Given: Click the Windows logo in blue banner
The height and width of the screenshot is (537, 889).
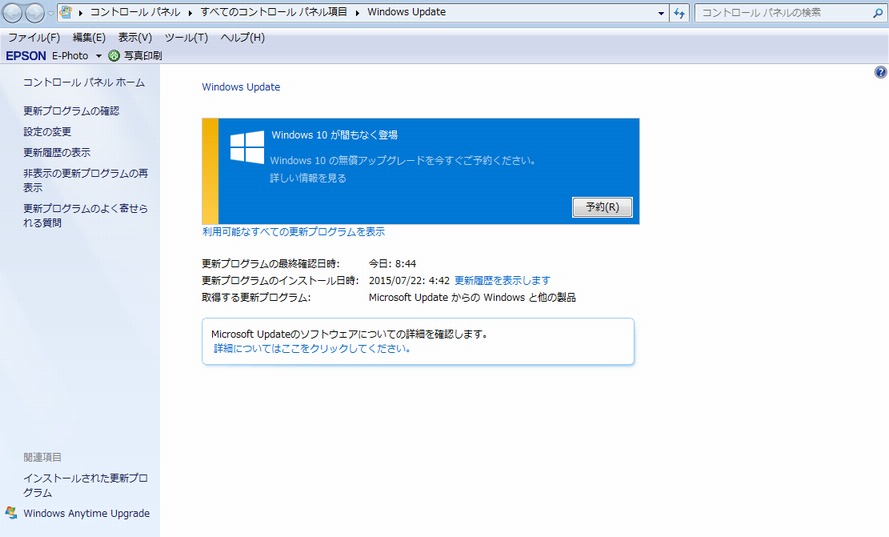Looking at the screenshot, I should point(247,148).
